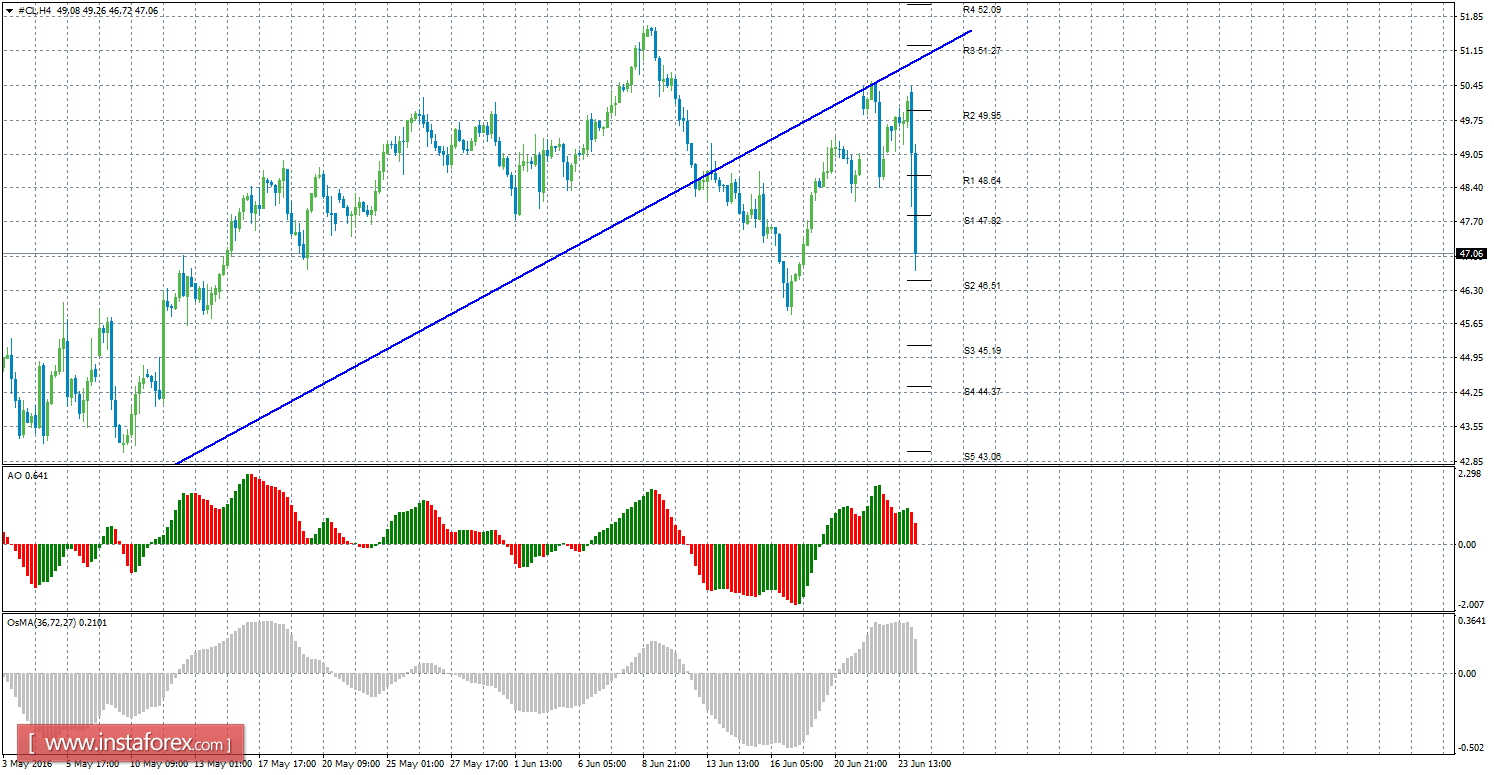Click 48.40 on the price axis
Screen dimensions: 1494x775
click(x=1471, y=187)
